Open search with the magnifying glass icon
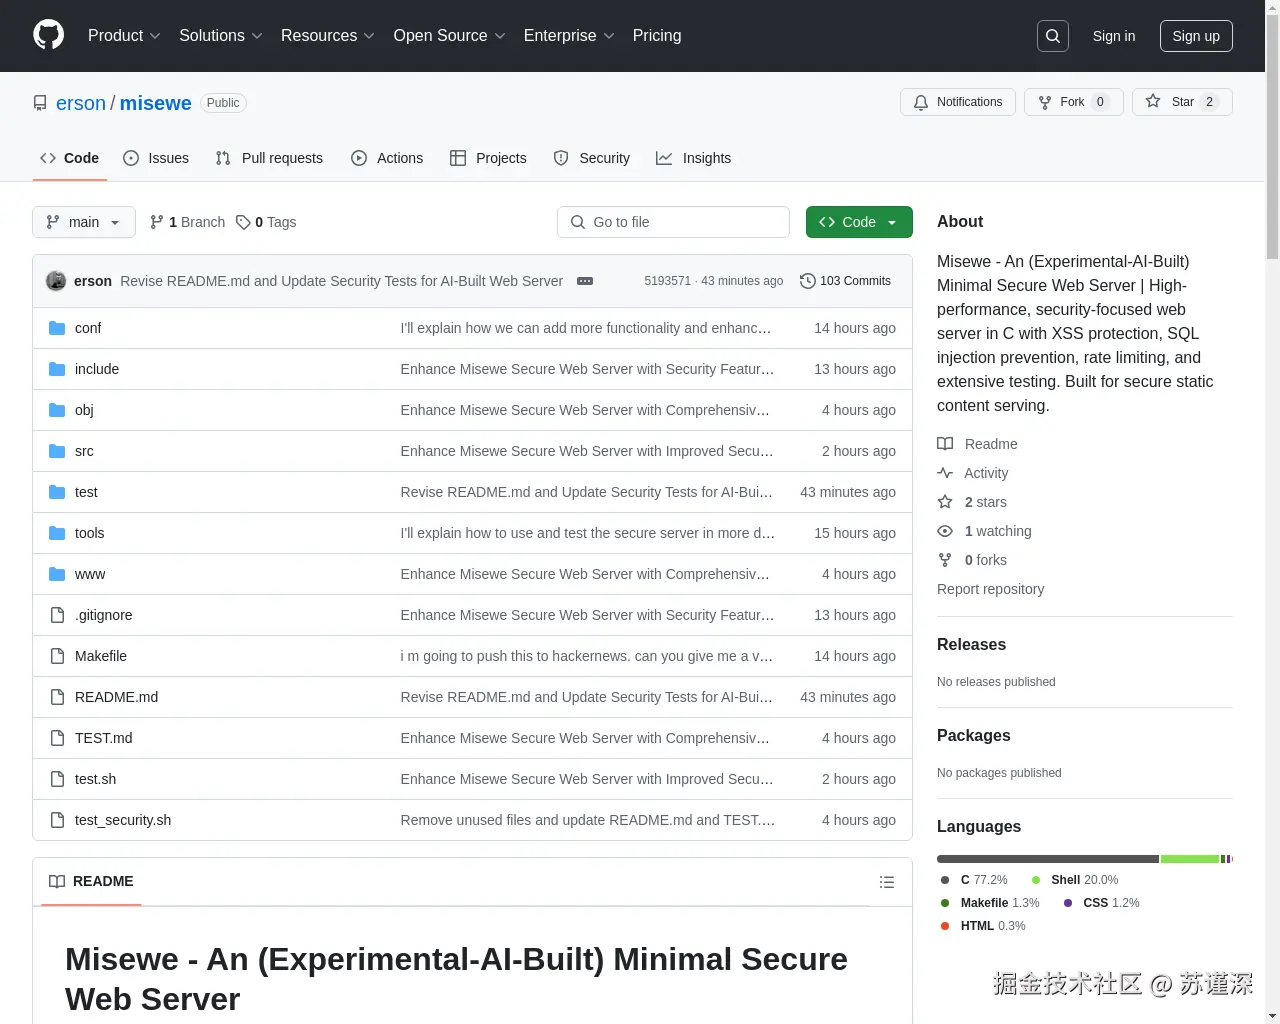Viewport: 1280px width, 1024px height. point(1052,36)
